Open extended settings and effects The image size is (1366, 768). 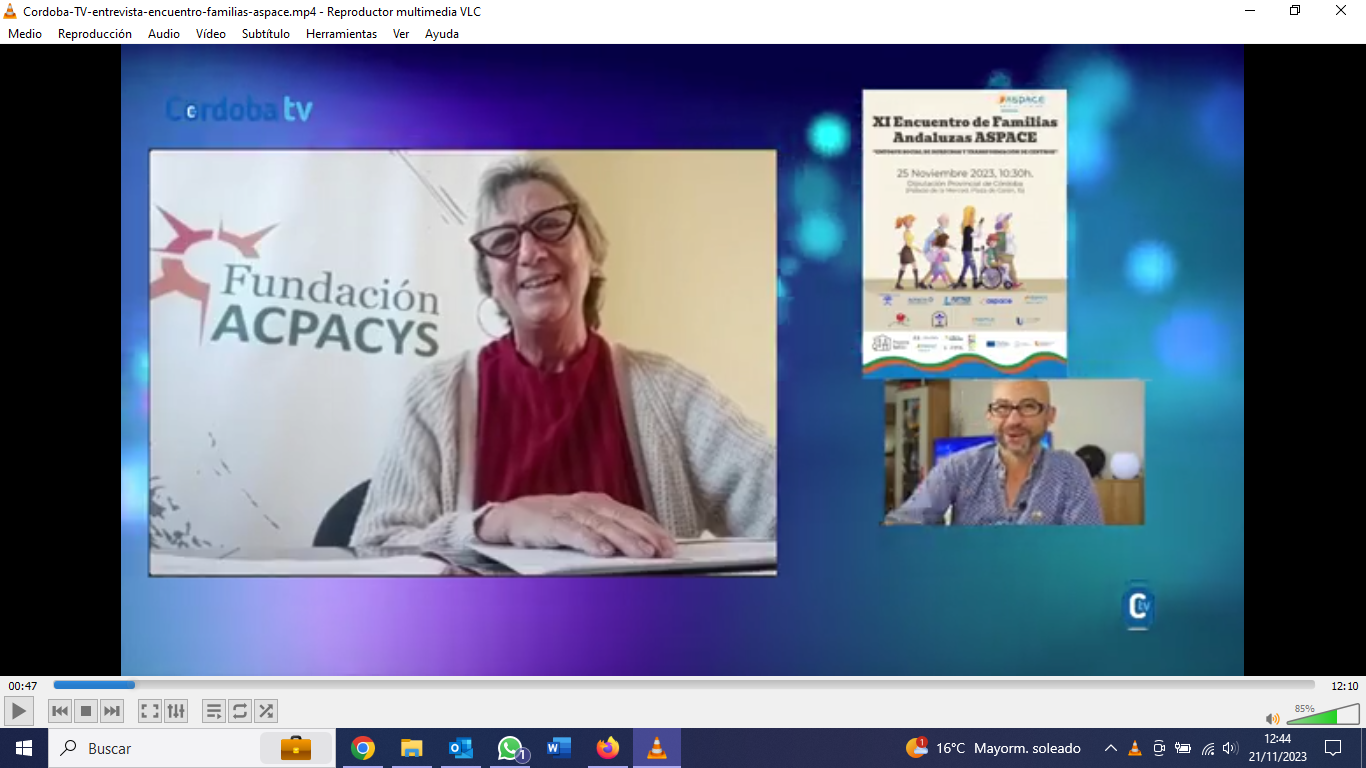tap(176, 711)
